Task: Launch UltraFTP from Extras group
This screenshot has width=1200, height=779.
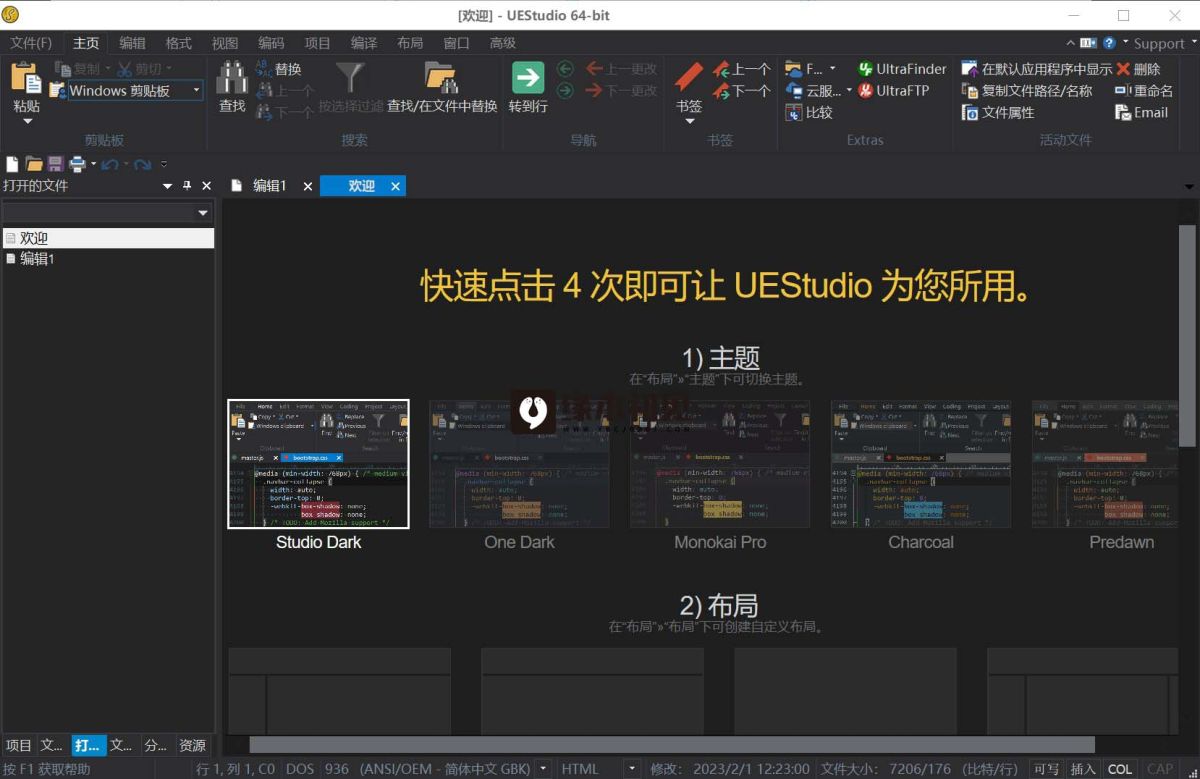Action: point(894,90)
